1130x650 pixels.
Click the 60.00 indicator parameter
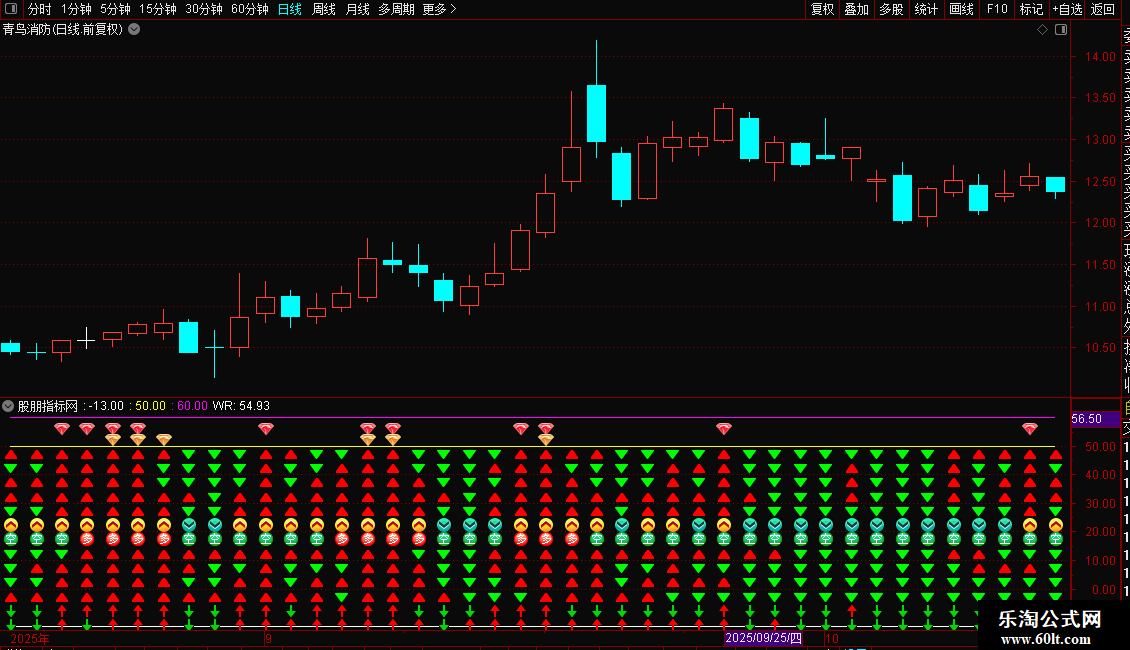192,406
